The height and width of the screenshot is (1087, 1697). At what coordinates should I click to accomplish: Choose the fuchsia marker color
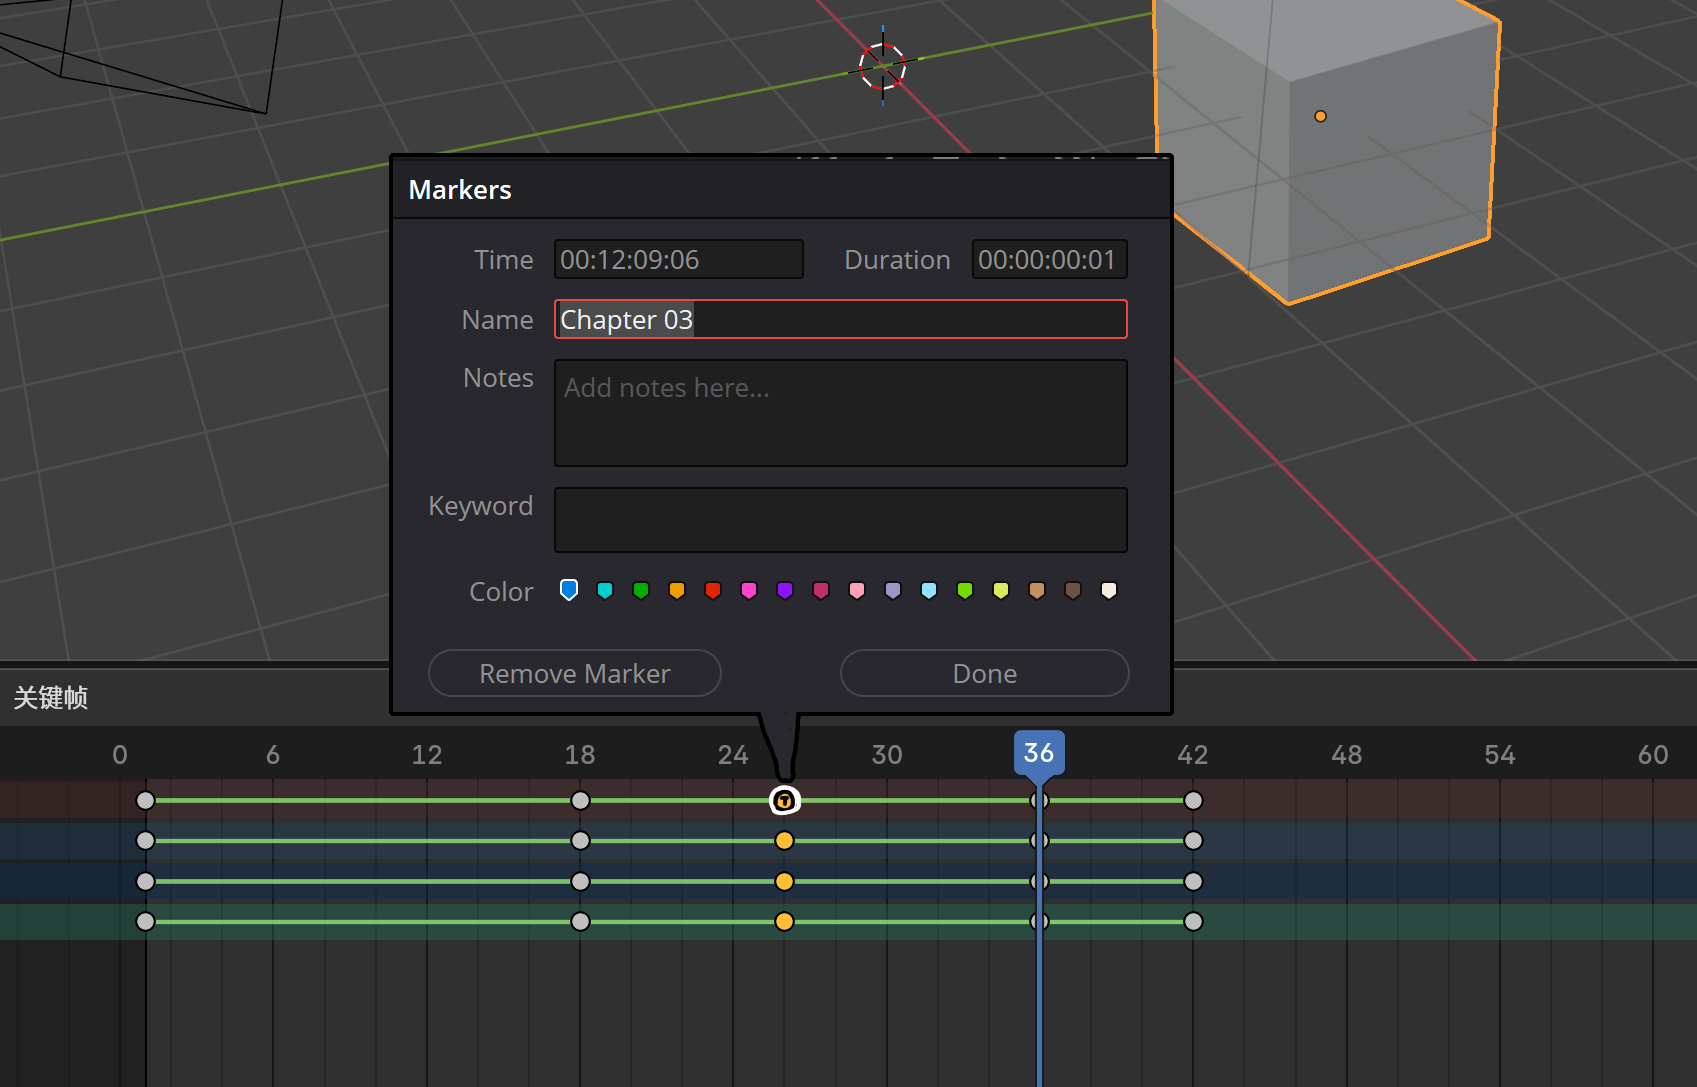(x=821, y=590)
